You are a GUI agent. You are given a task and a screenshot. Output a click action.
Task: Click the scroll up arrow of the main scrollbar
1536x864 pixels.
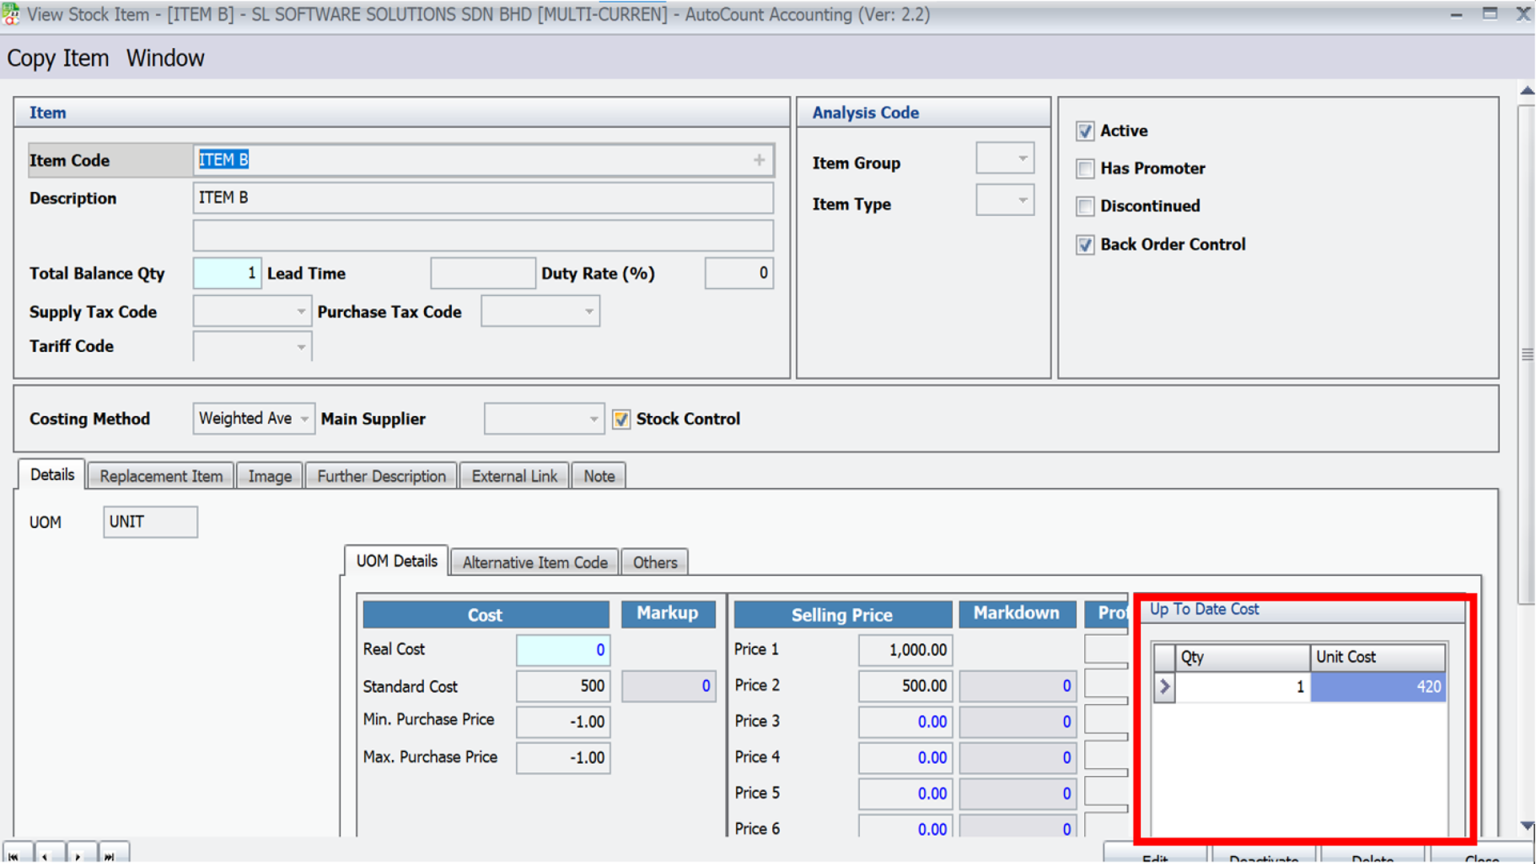tap(1527, 91)
